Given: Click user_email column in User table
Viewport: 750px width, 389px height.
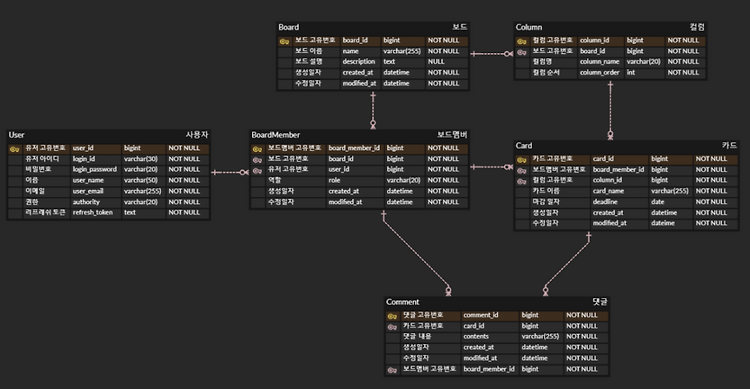Looking at the screenshot, I should tap(88, 191).
